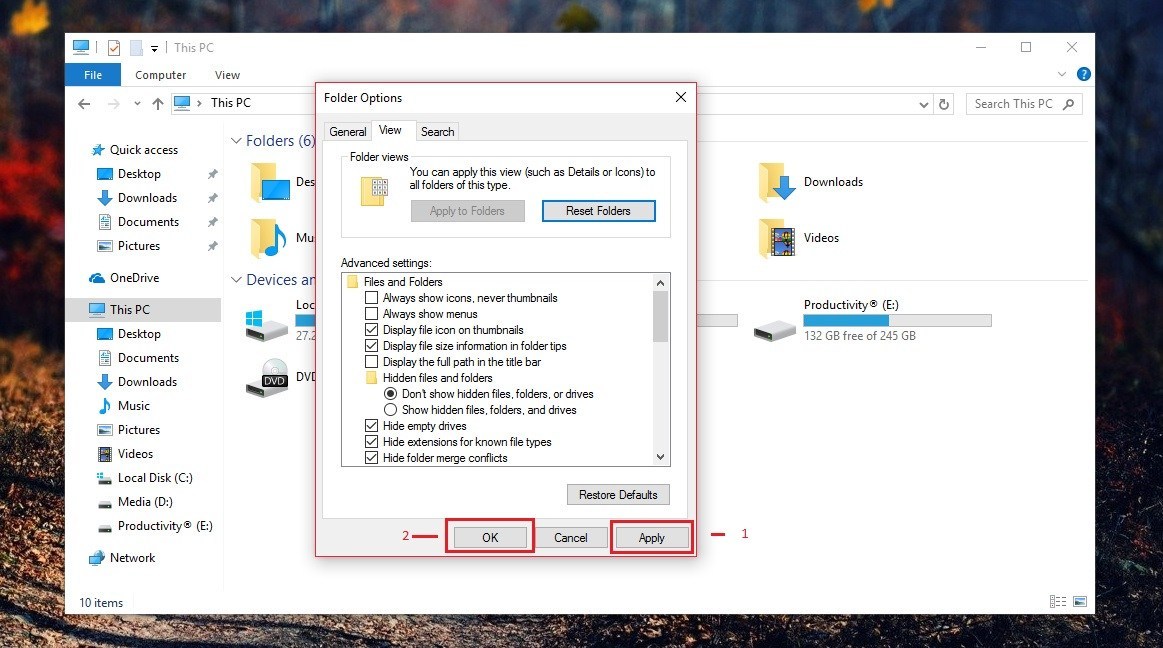Expand the address bar dropdown arrow
1163x648 pixels.
coord(923,103)
